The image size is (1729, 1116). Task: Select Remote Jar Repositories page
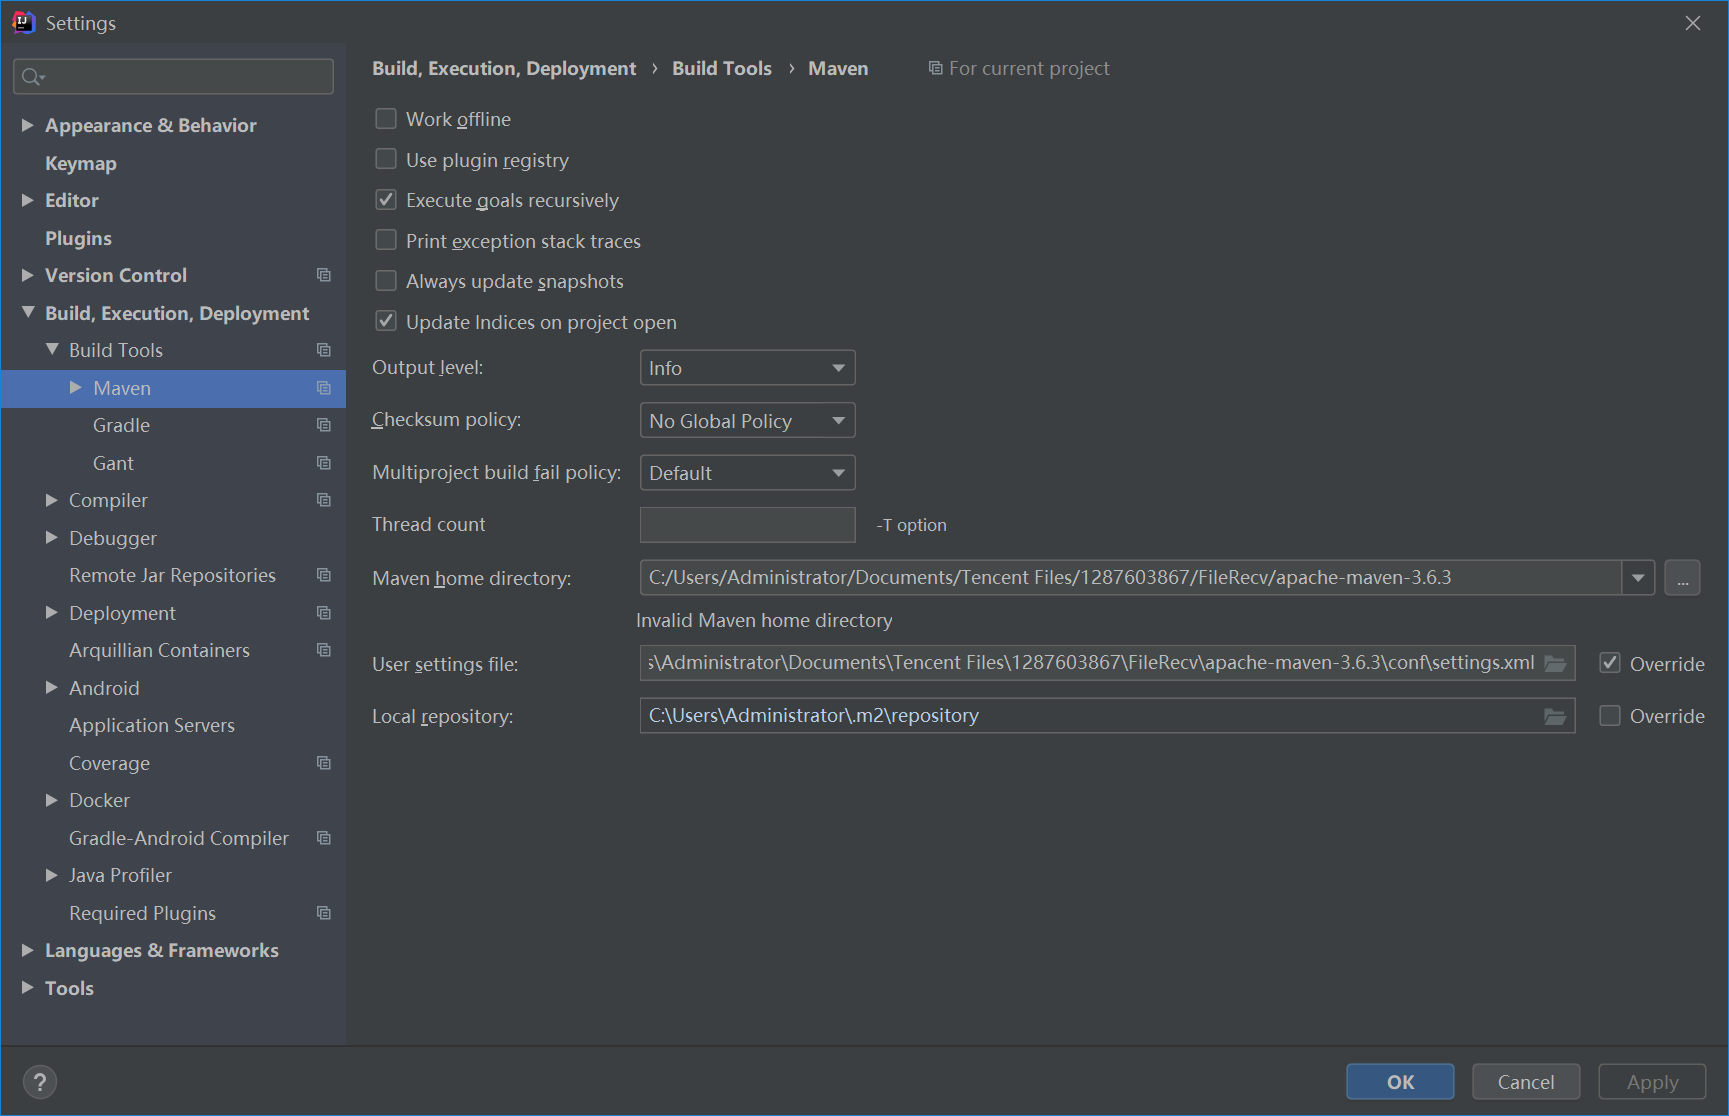coord(172,575)
